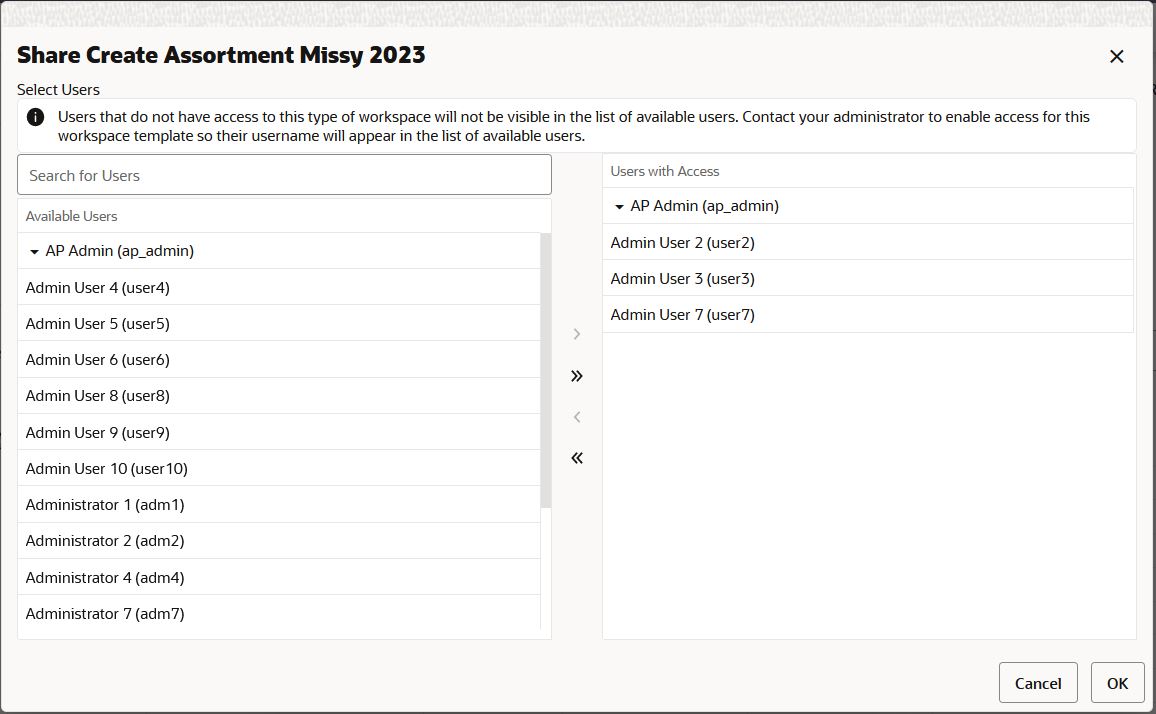This screenshot has width=1156, height=714.
Task: Select Admin User 7 in Users with Access
Action: [683, 314]
